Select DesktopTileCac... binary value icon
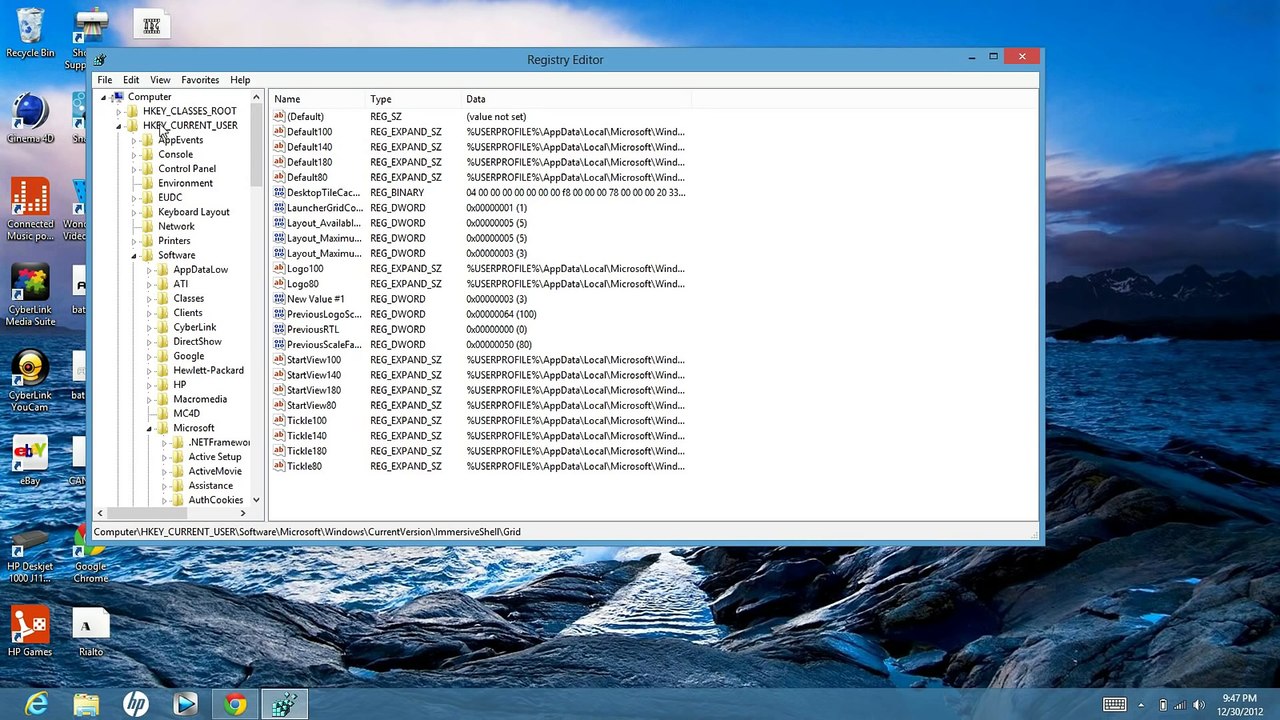This screenshot has height=720, width=1280. [279, 193]
